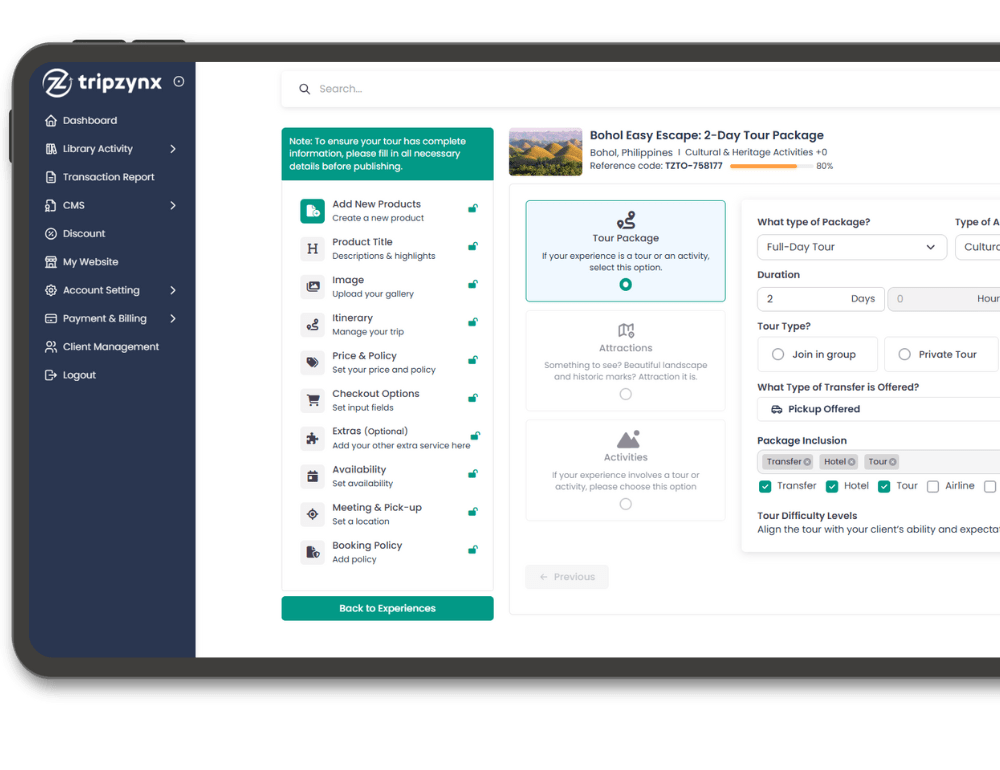Click the Checkout Options cart icon
This screenshot has width=1000, height=770.
pyautogui.click(x=312, y=401)
